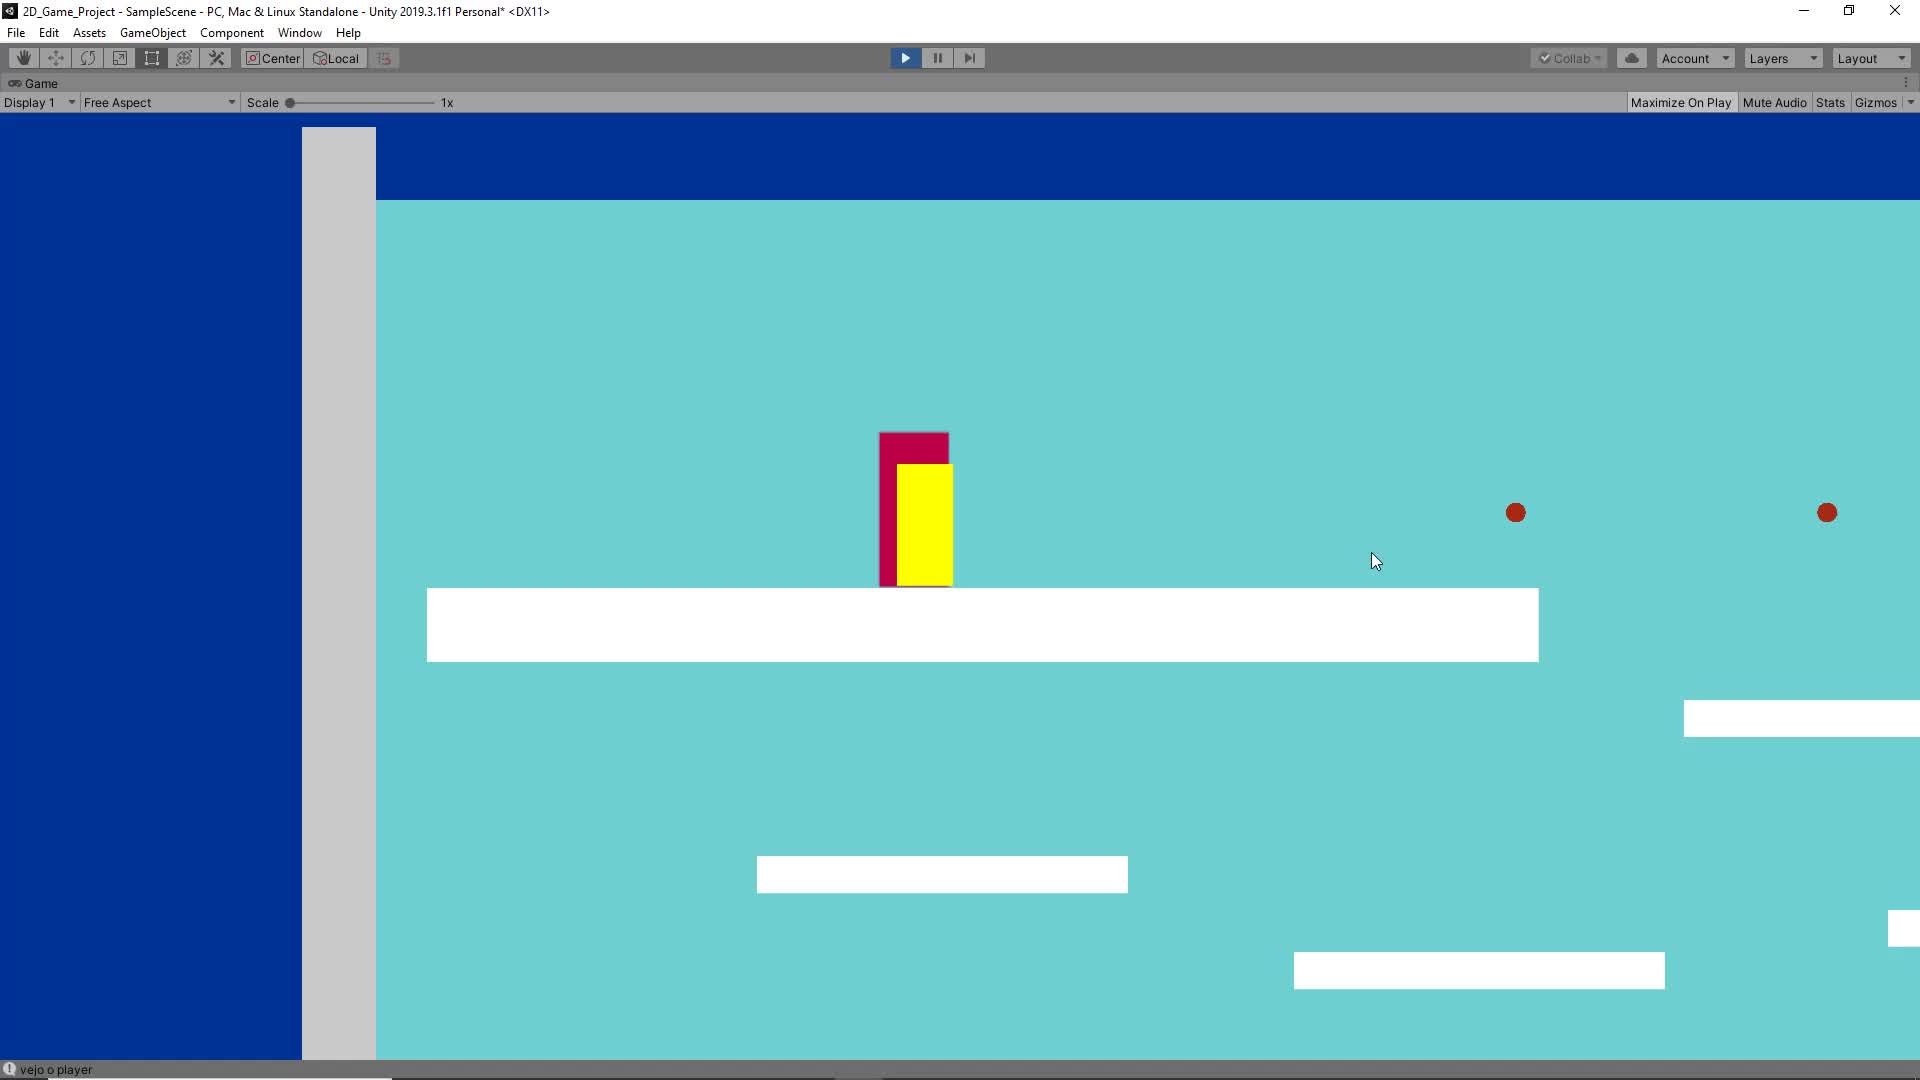Enable Maximize On Play
This screenshot has height=1080, width=1920.
(1682, 102)
